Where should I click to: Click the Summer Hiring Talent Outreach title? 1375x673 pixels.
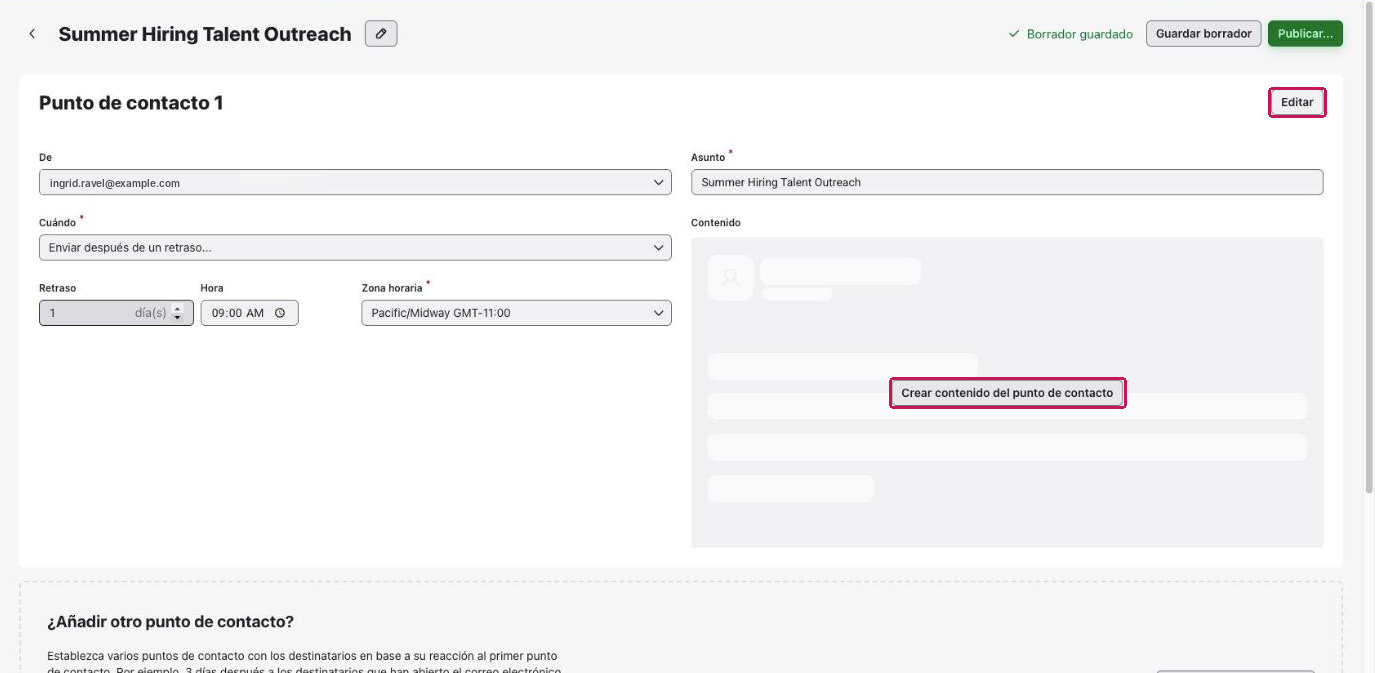click(x=205, y=34)
